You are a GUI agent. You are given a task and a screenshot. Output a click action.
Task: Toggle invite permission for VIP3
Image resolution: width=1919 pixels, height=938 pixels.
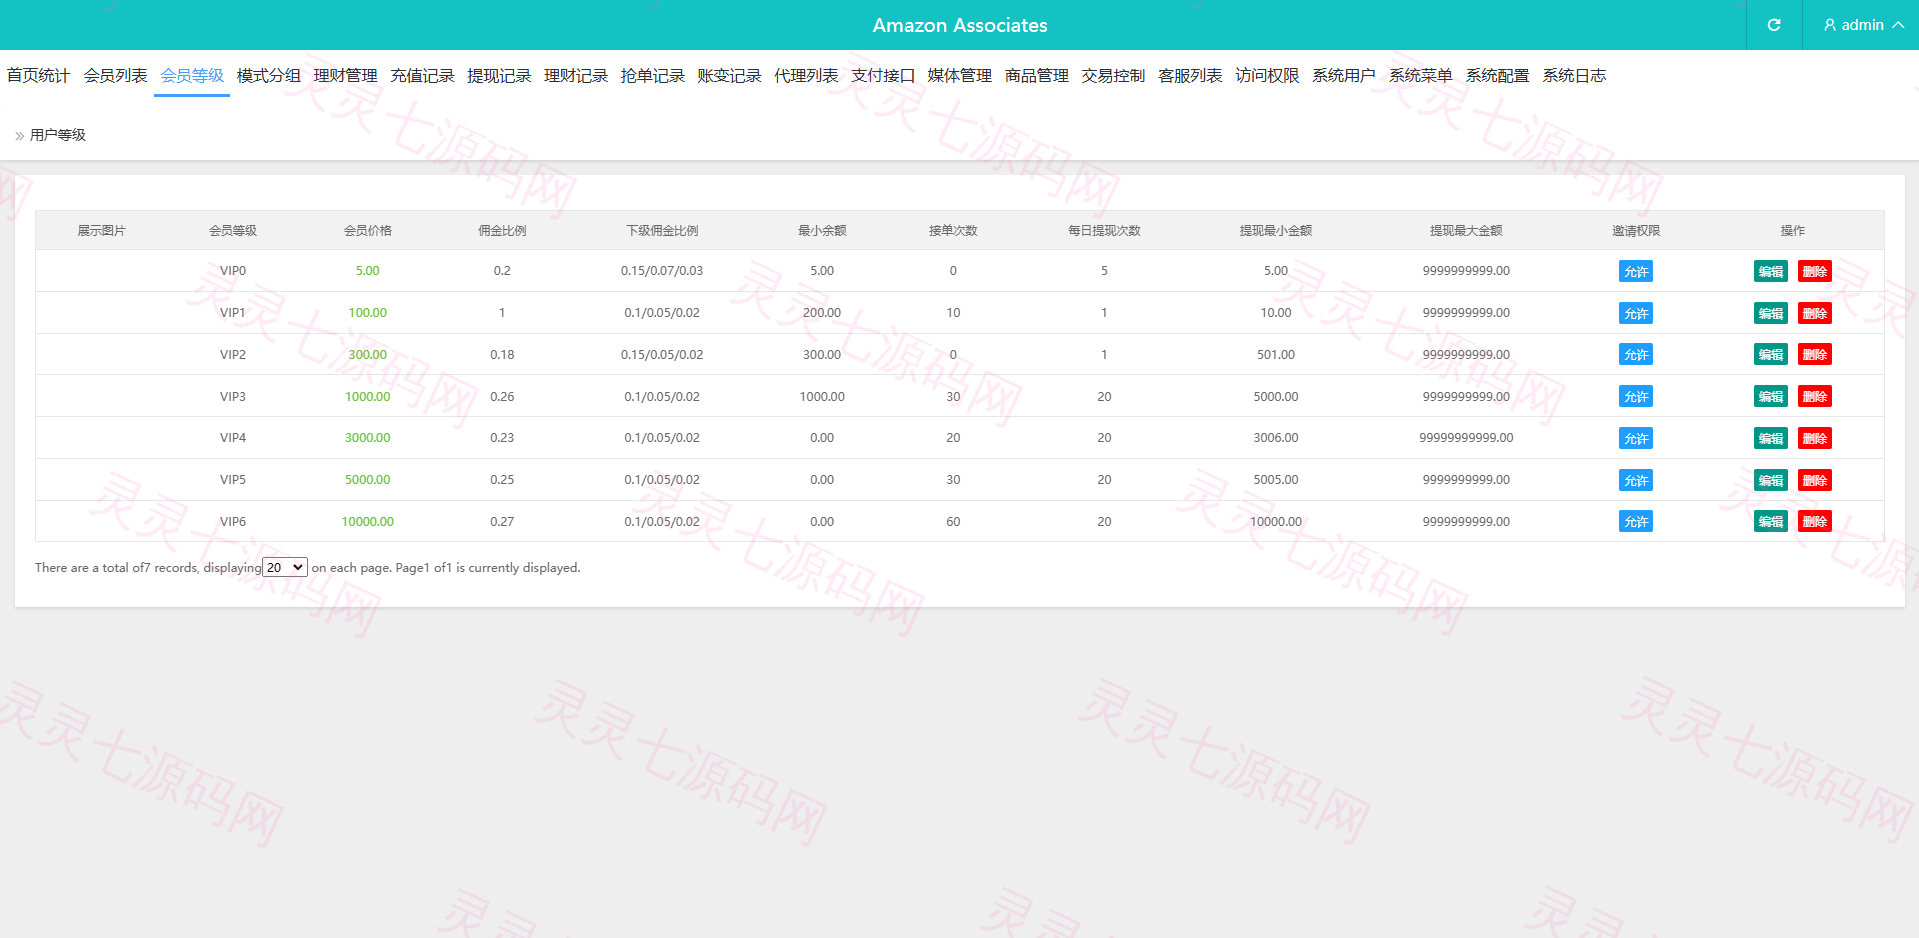1636,397
